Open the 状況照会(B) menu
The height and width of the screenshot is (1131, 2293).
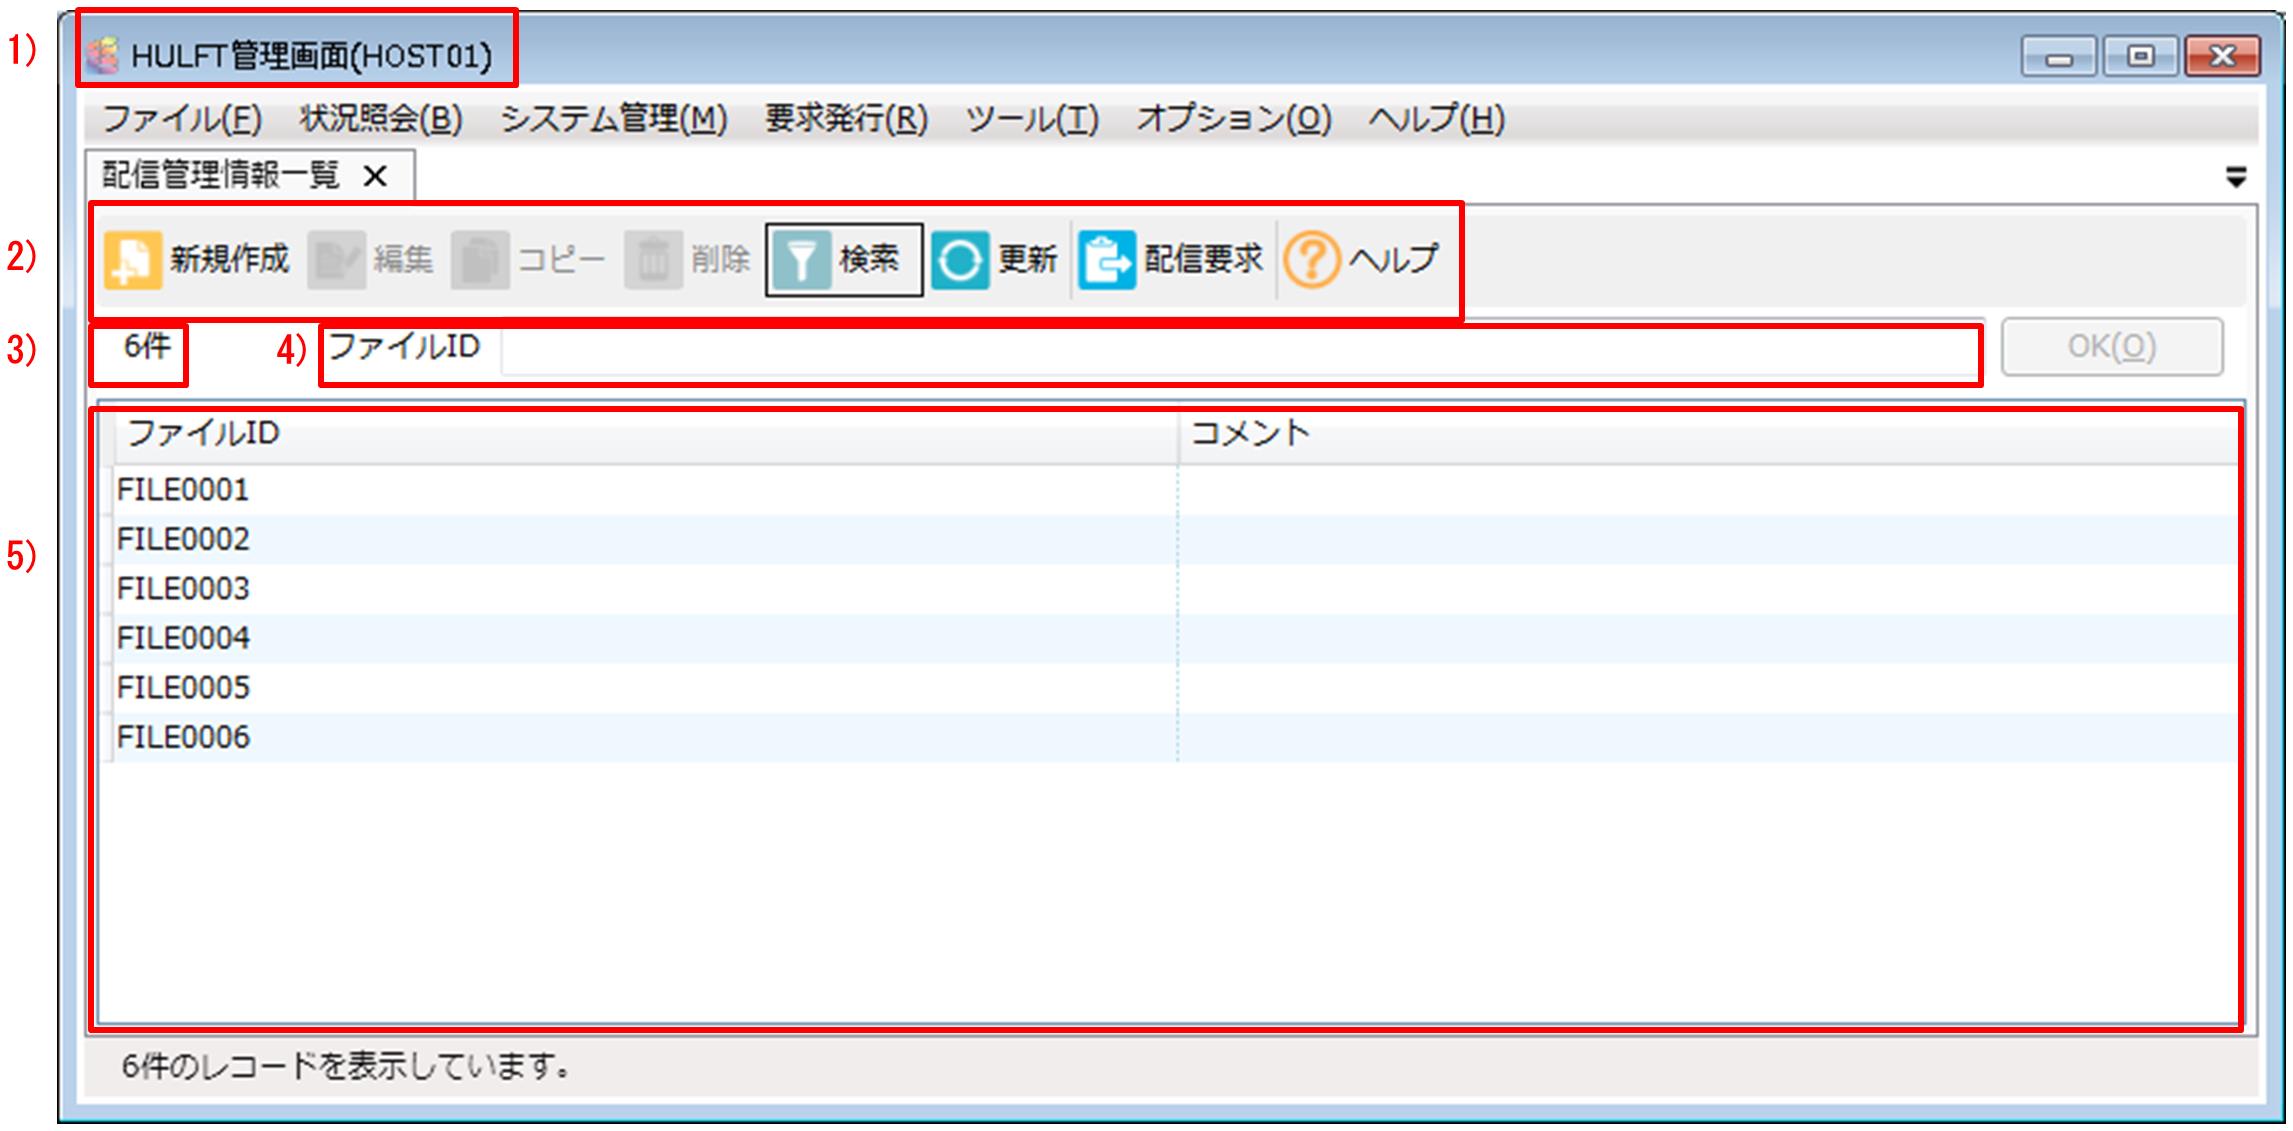click(x=381, y=119)
